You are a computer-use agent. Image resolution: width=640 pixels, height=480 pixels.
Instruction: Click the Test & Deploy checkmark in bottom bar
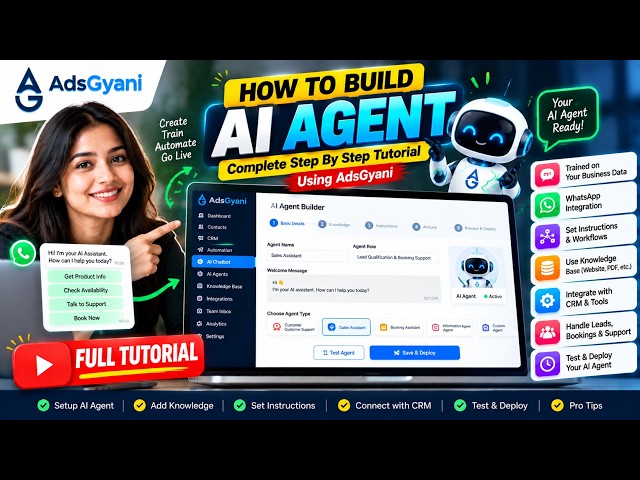point(460,405)
